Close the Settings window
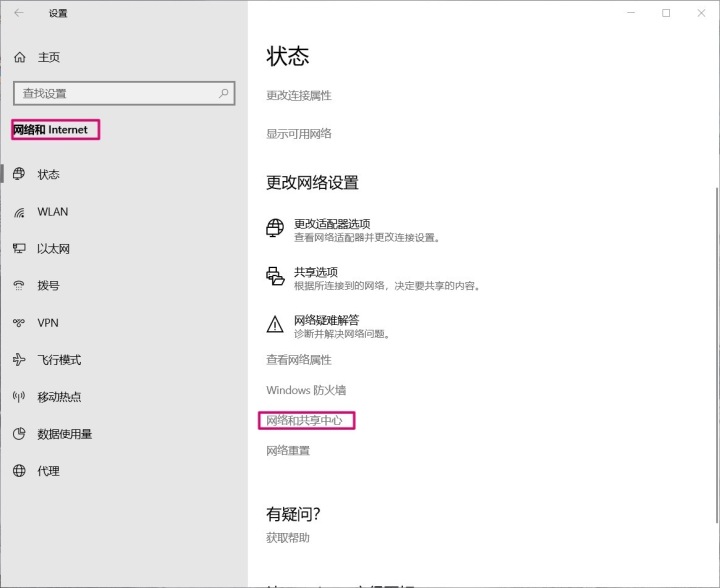Viewport: 720px width, 588px height. pyautogui.click(x=701, y=13)
